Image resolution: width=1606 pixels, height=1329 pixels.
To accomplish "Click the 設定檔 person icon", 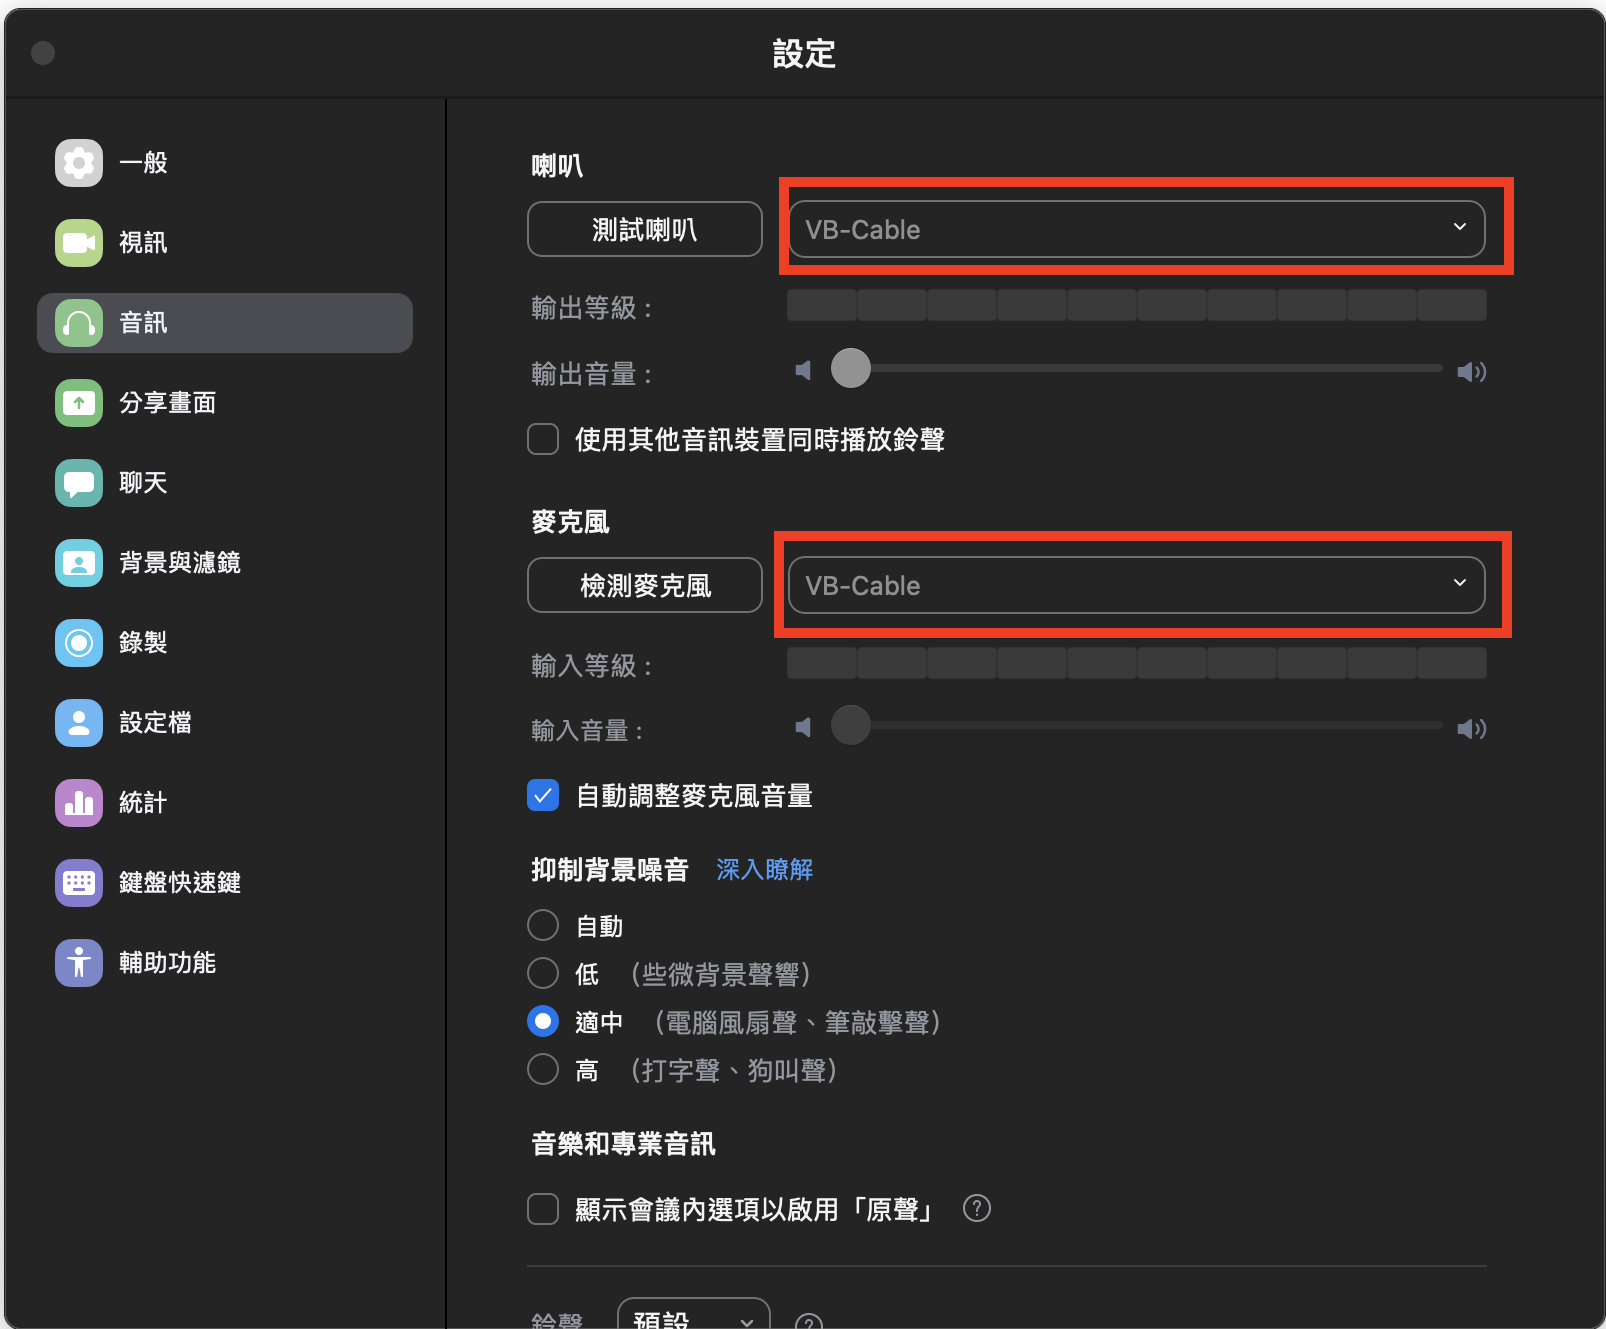I will point(79,723).
